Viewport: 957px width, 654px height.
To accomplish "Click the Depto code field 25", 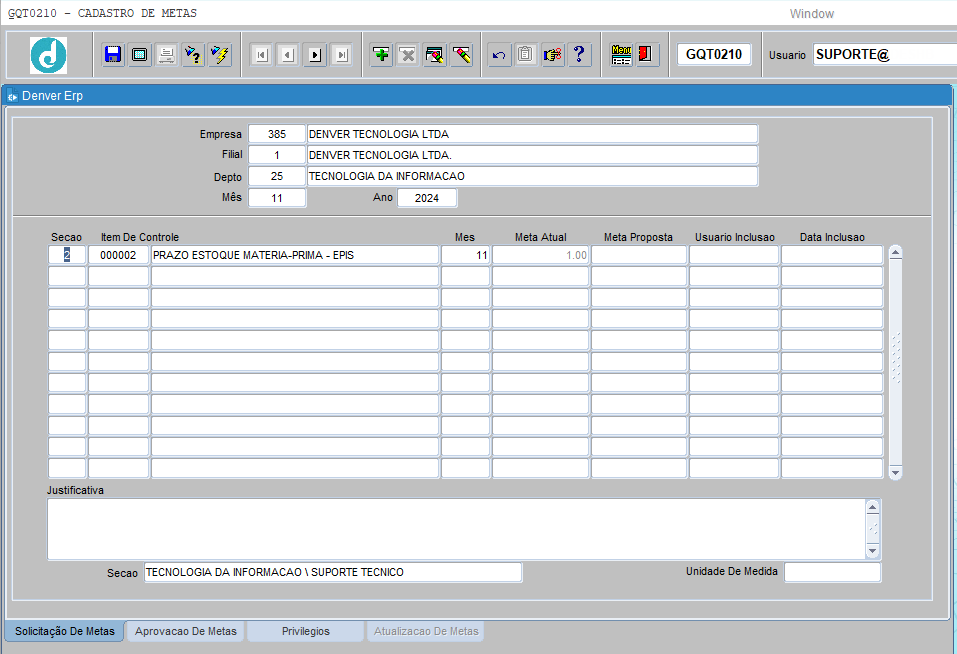I will pyautogui.click(x=276, y=176).
